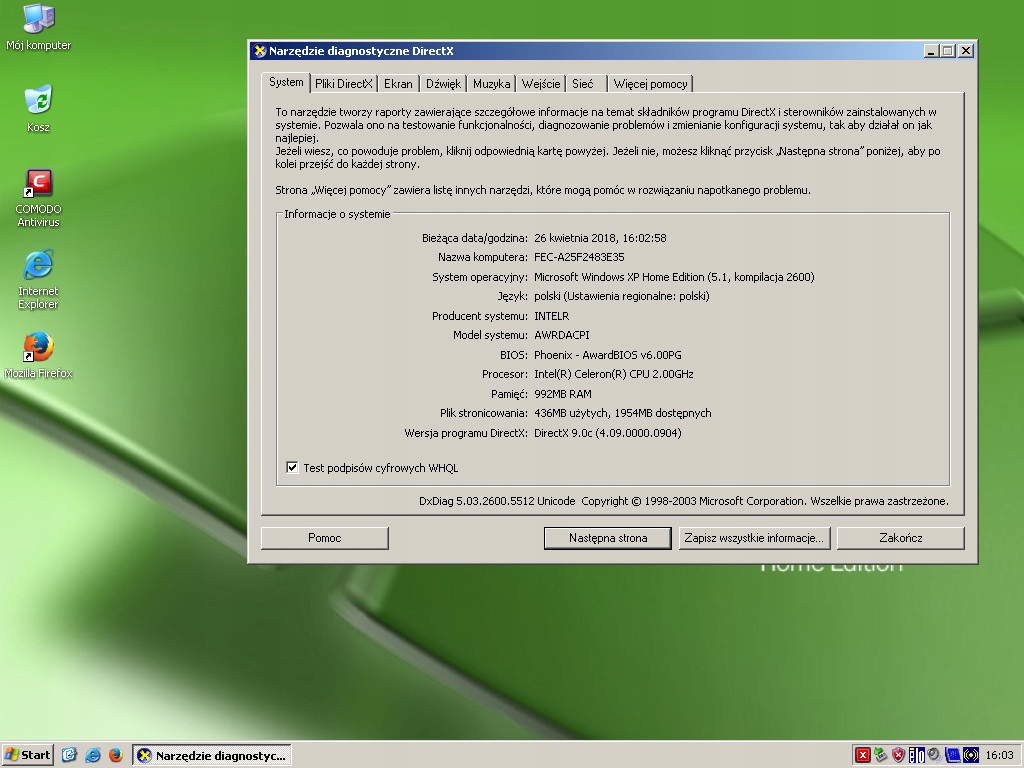Go to the Muzyka tab
1024x768 pixels.
pos(492,84)
